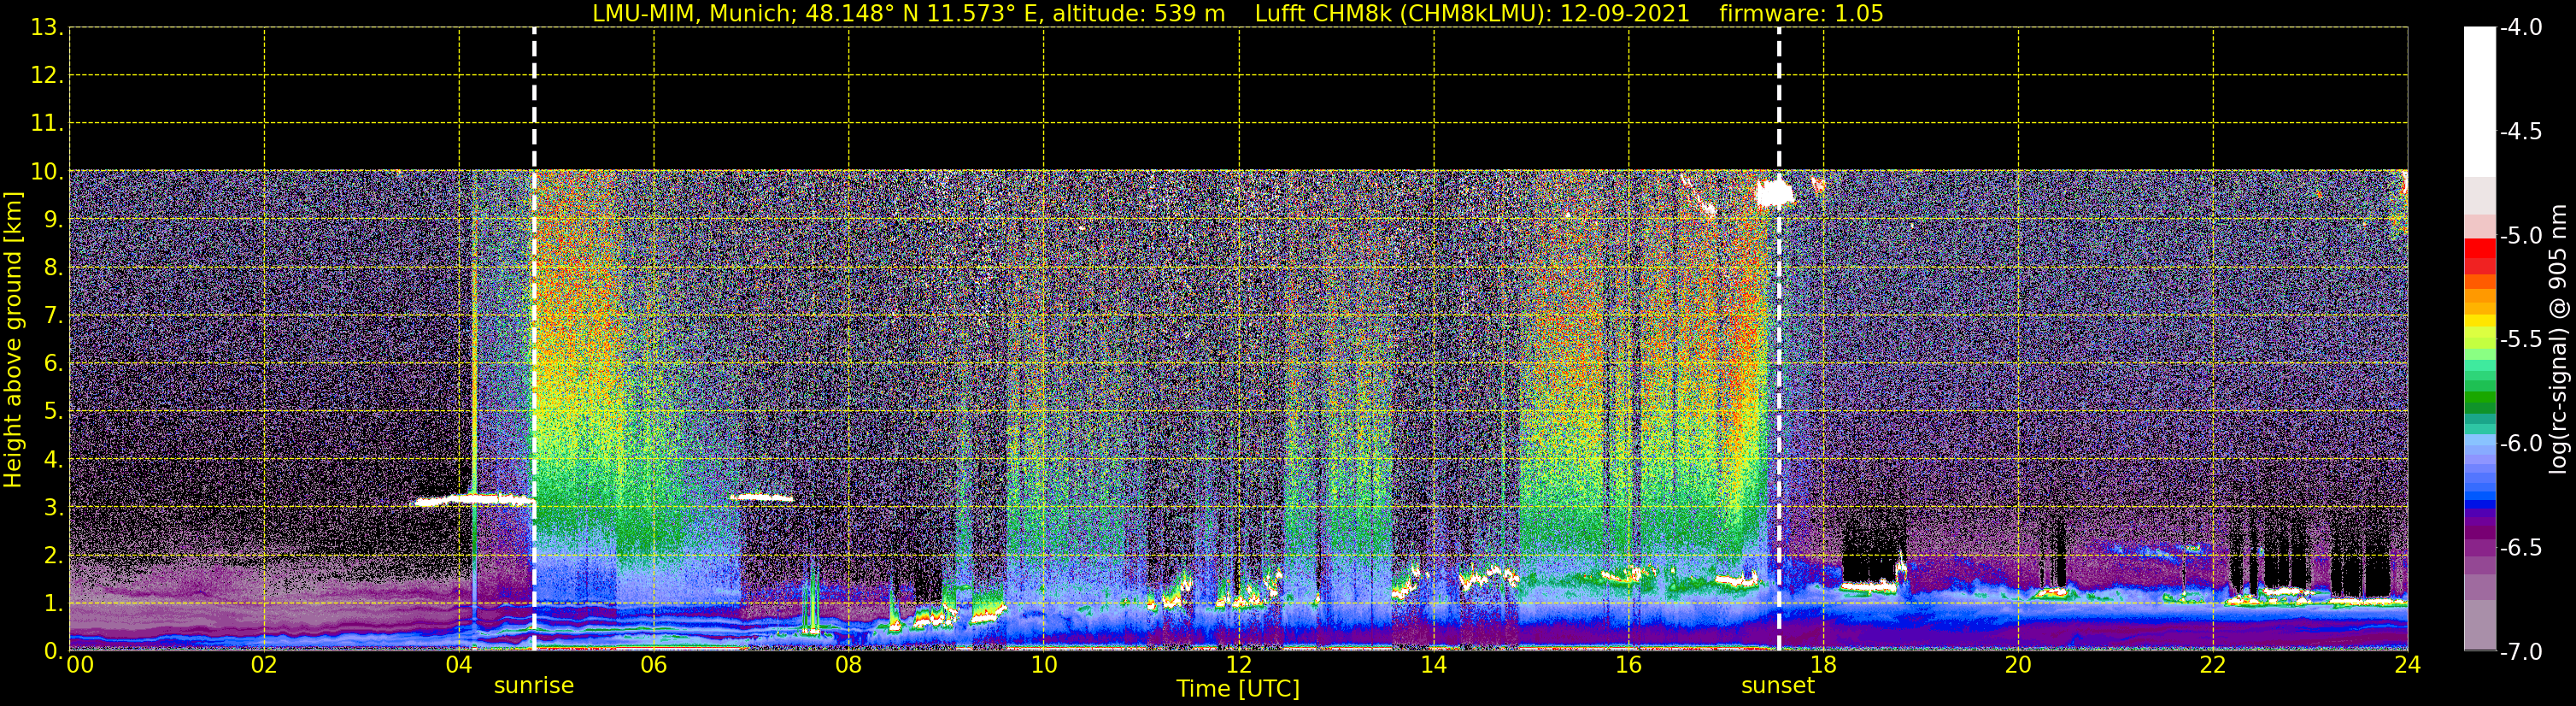Click the y-axis tick label '7.'
The height and width of the screenshot is (706, 2576).
(53, 315)
